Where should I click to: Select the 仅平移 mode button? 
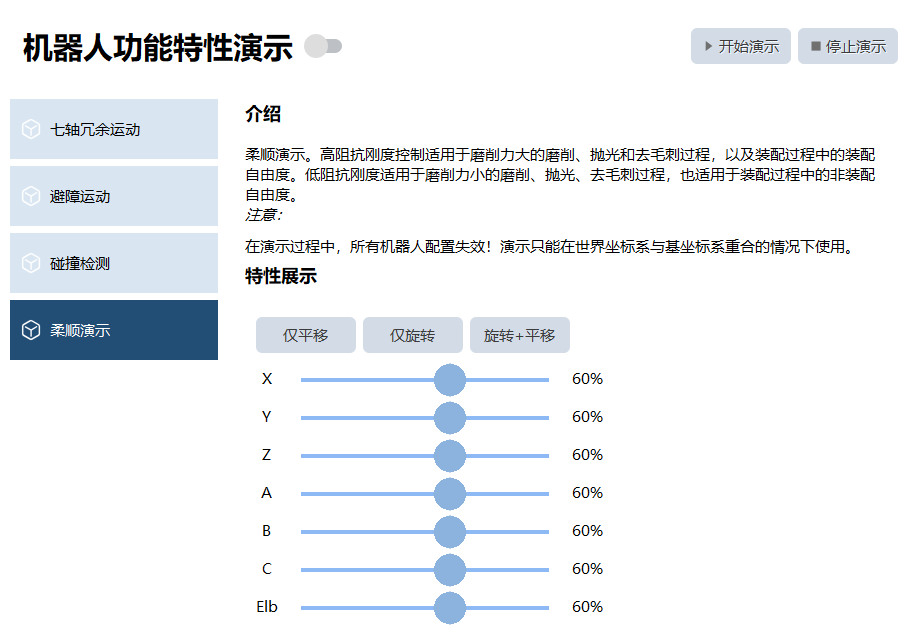(x=306, y=335)
